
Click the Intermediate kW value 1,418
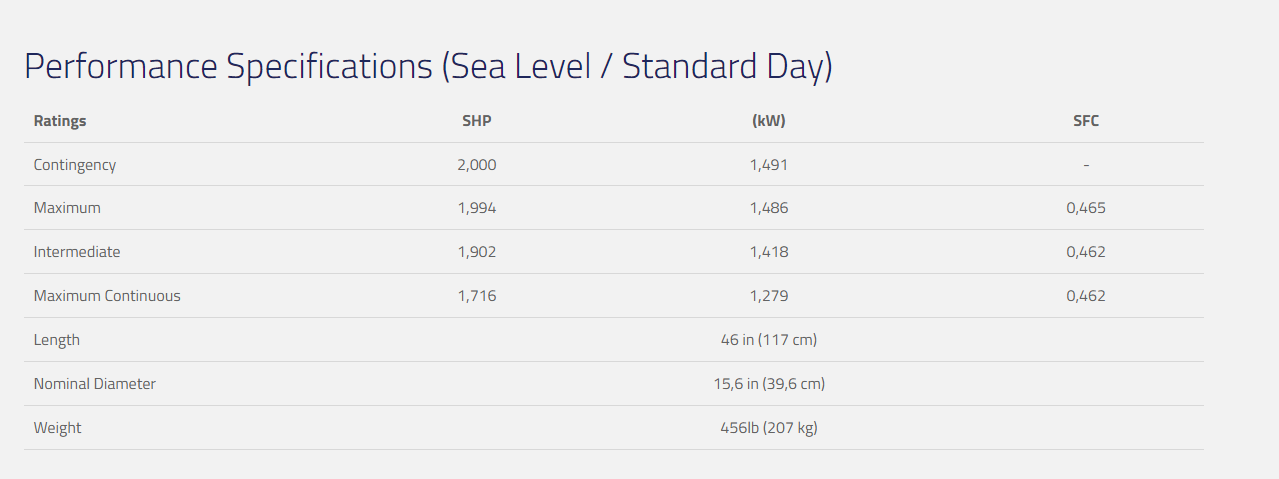click(x=769, y=252)
